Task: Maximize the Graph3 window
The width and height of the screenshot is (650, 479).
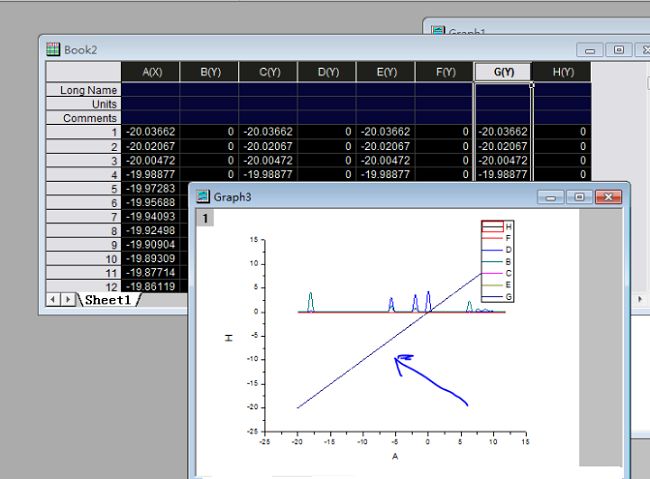Action: (x=579, y=197)
